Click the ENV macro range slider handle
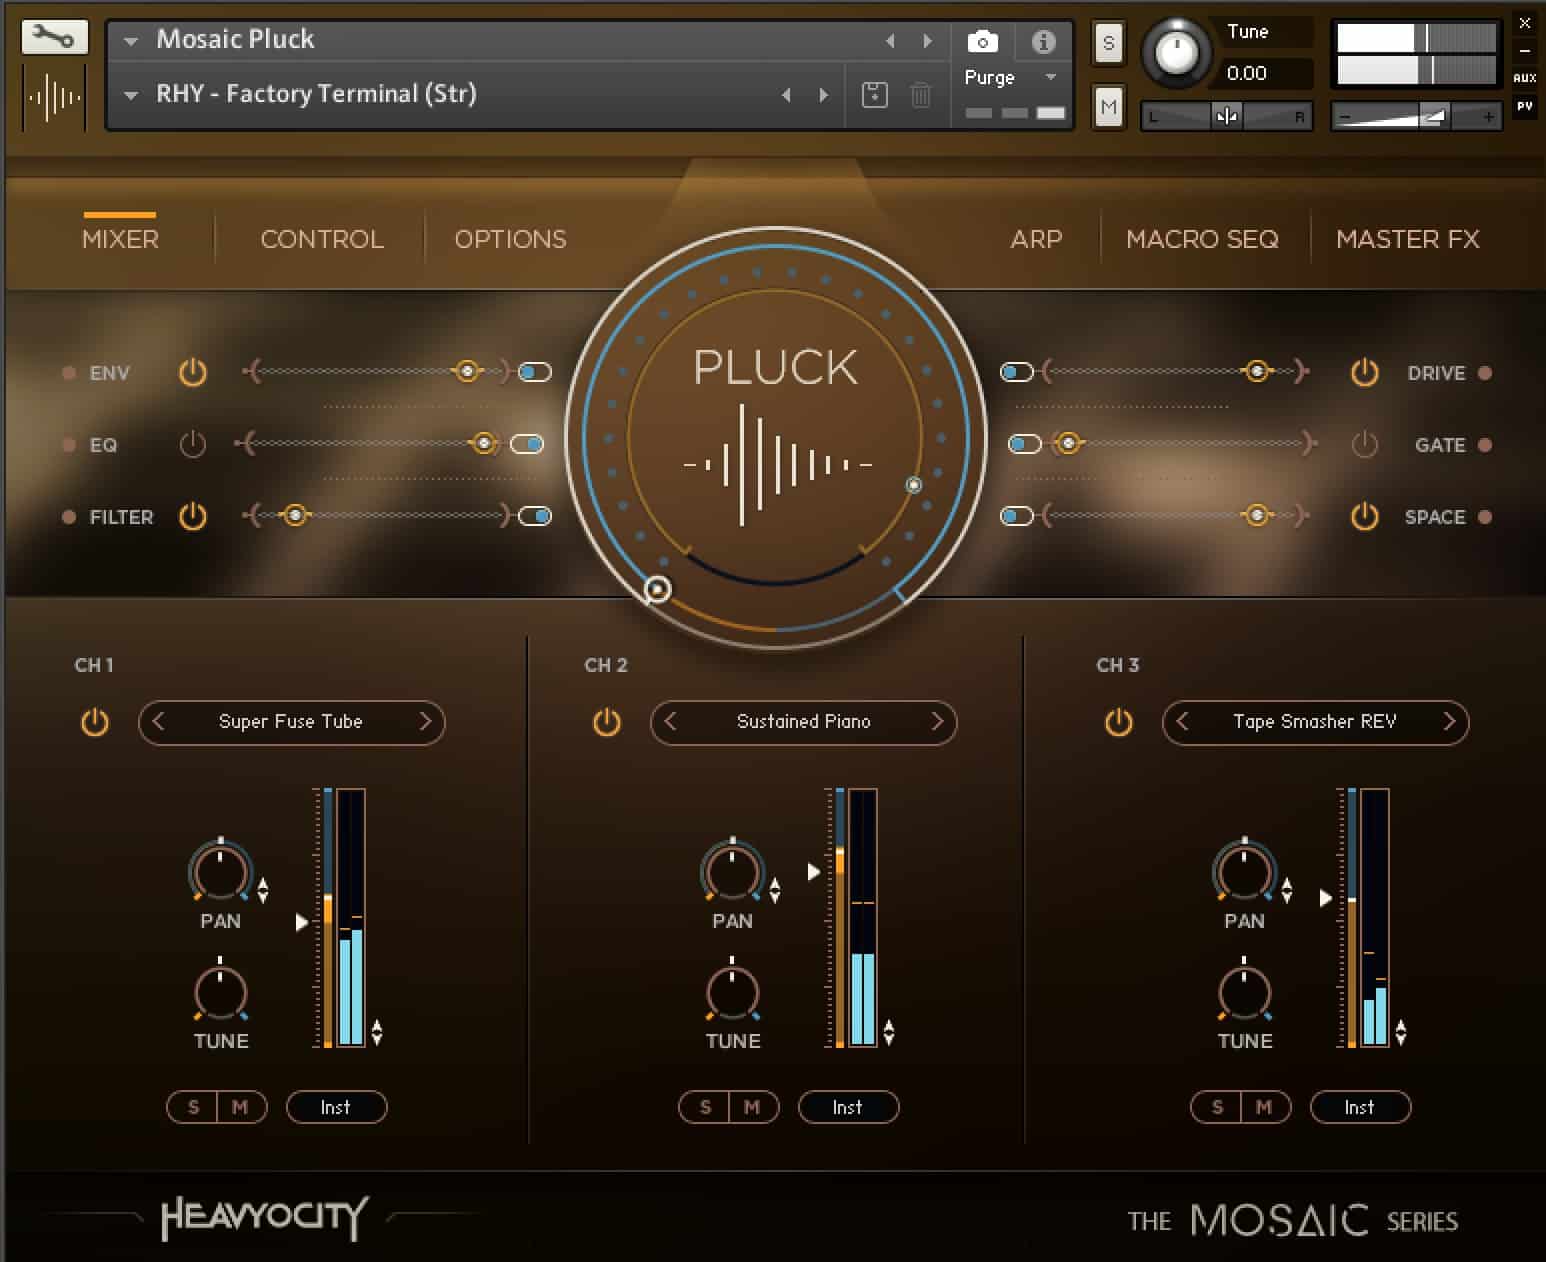 tap(467, 372)
